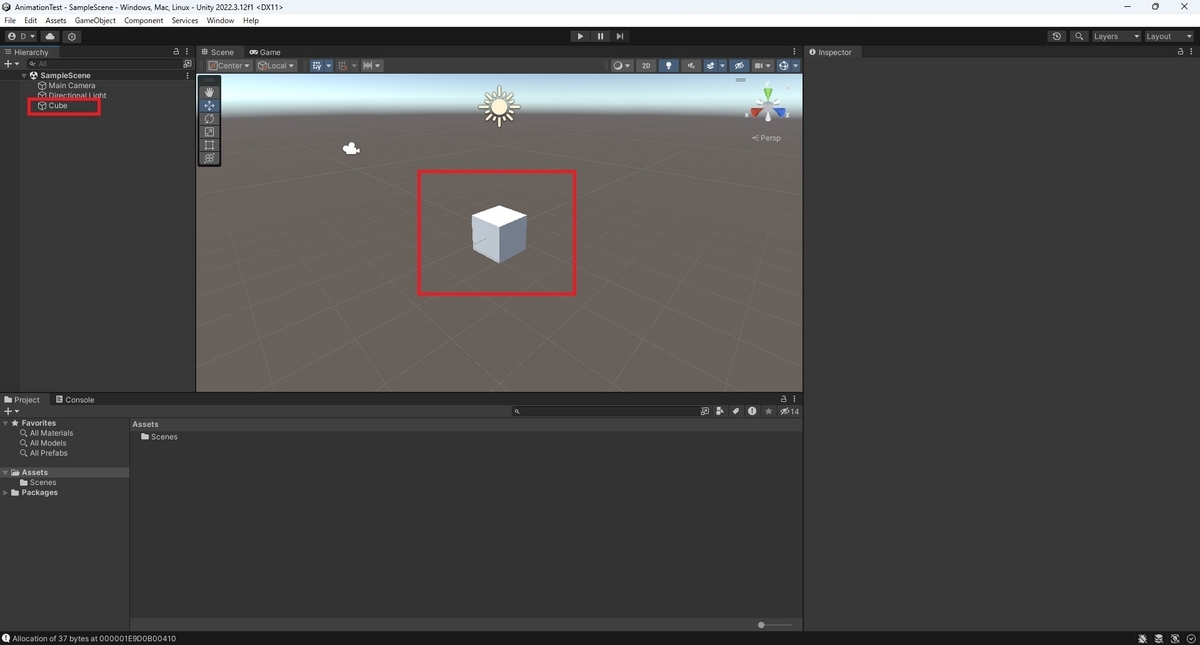The width and height of the screenshot is (1200, 645).
Task: Open the Layers dropdown
Action: [1115, 36]
